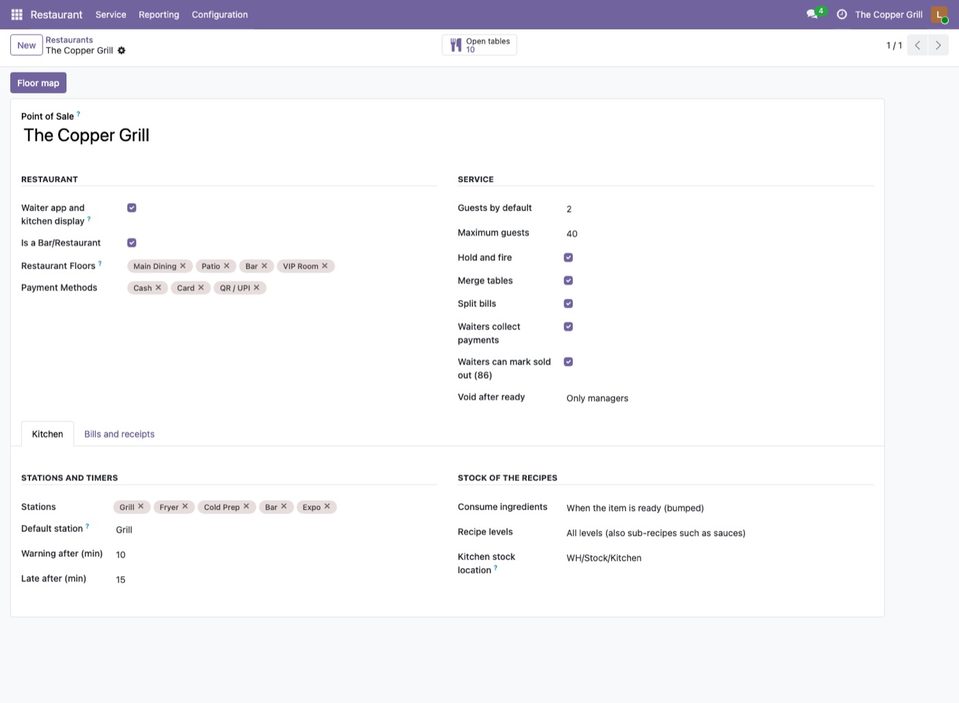The width and height of the screenshot is (959, 703).
Task: Toggle Waiters collect payments checkbox
Action: tap(568, 327)
